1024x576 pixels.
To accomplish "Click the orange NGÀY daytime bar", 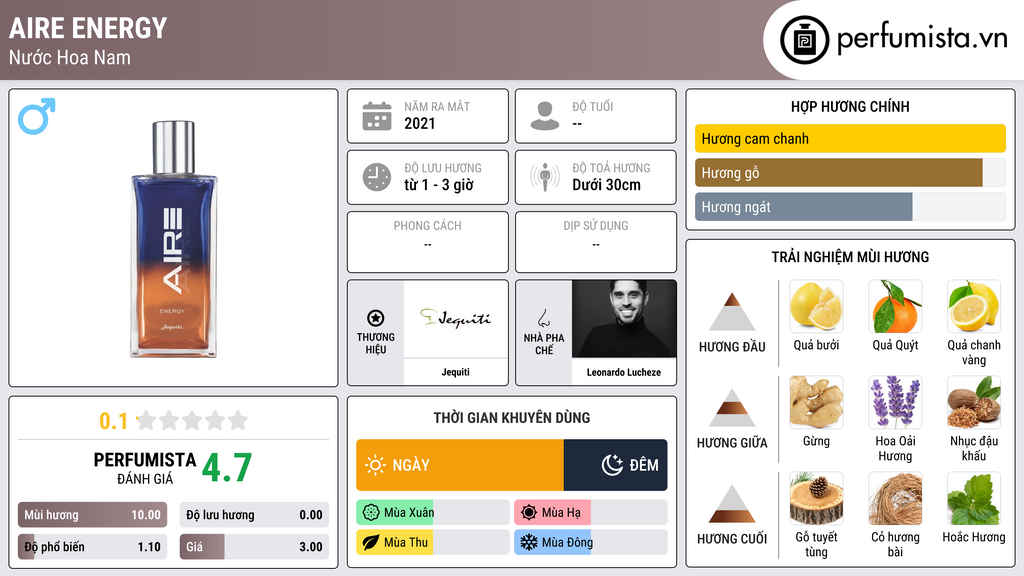I will pos(460,465).
